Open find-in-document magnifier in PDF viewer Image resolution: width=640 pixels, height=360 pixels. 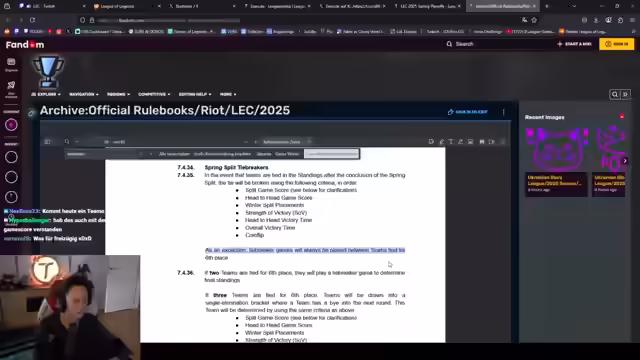click(67, 142)
